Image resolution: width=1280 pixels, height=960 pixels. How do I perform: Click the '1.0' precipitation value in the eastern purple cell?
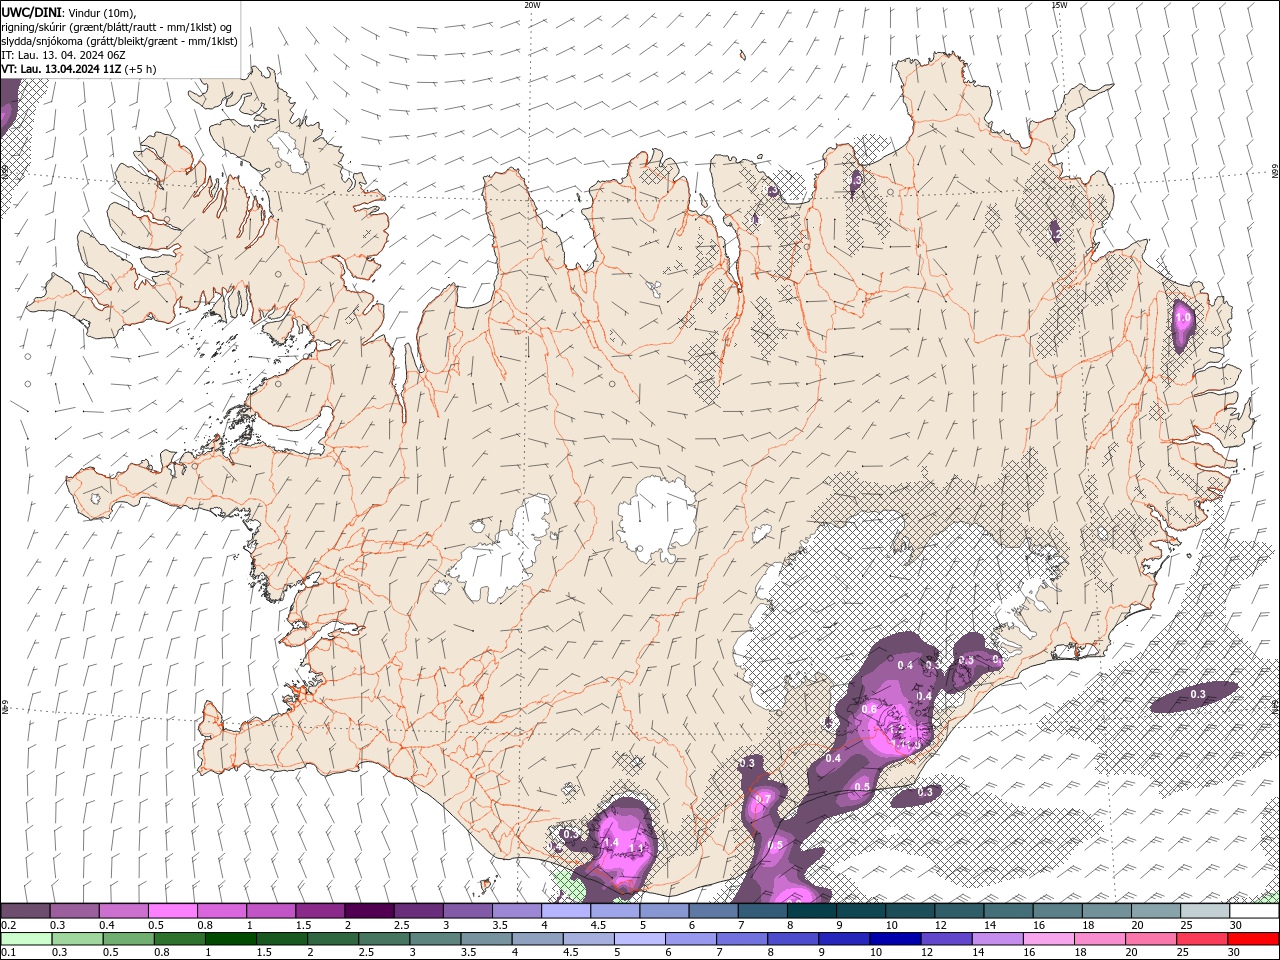[1184, 318]
